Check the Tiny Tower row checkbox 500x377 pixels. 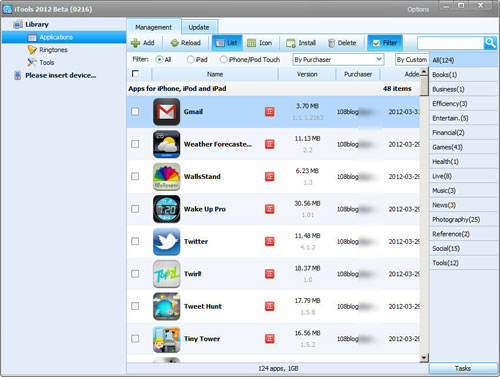(x=135, y=339)
